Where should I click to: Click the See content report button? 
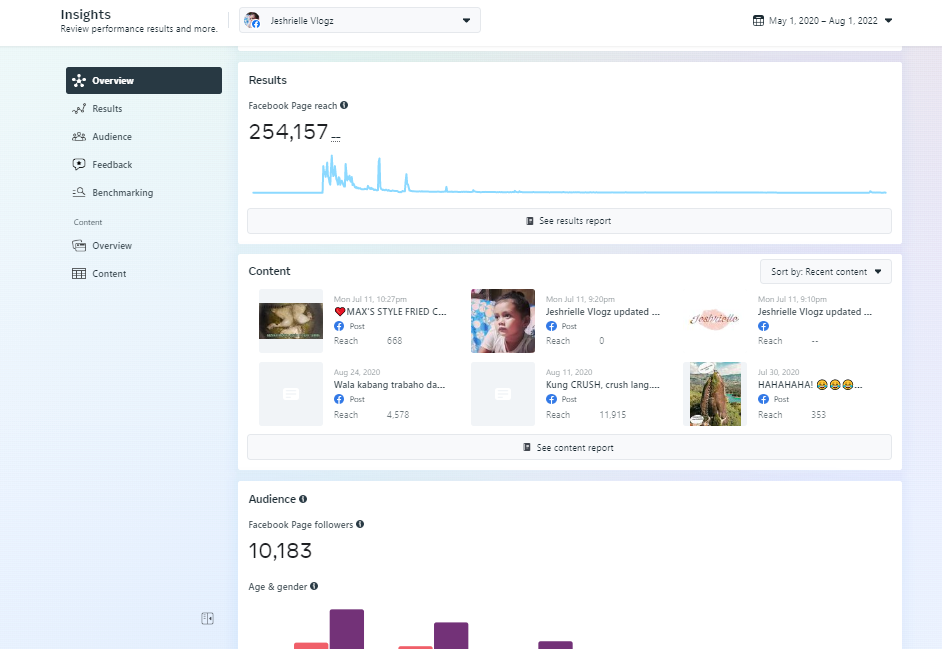(x=569, y=448)
